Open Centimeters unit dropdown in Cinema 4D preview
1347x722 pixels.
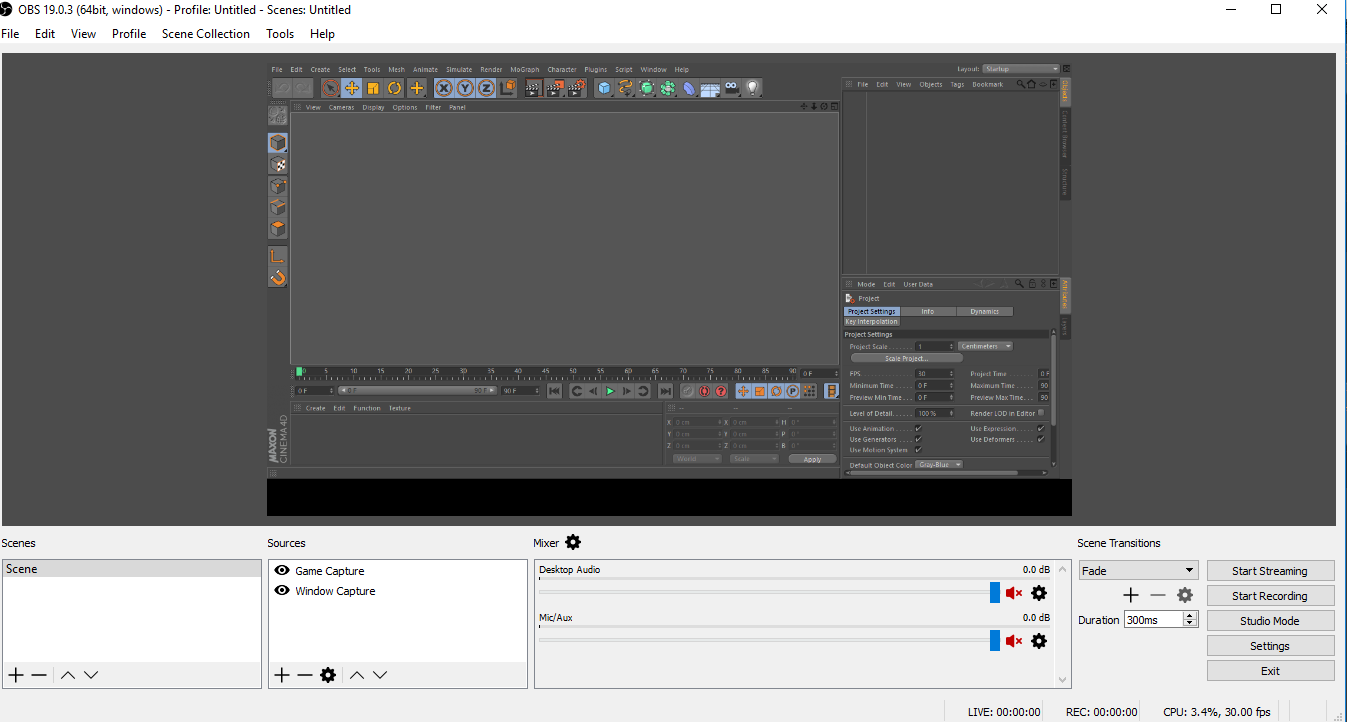pyautogui.click(x=985, y=346)
